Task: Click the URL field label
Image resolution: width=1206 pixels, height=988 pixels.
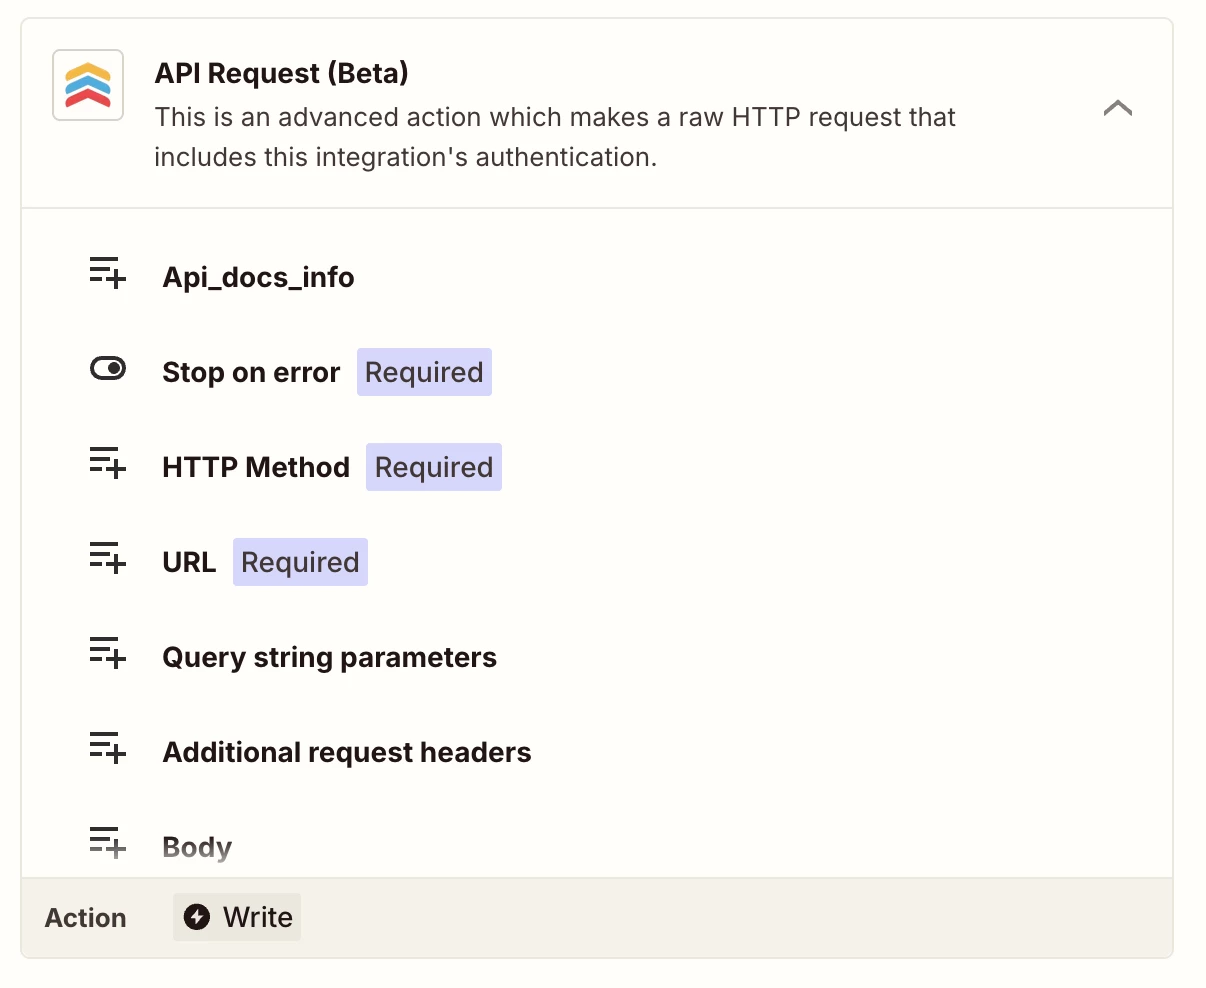Action: 189,562
